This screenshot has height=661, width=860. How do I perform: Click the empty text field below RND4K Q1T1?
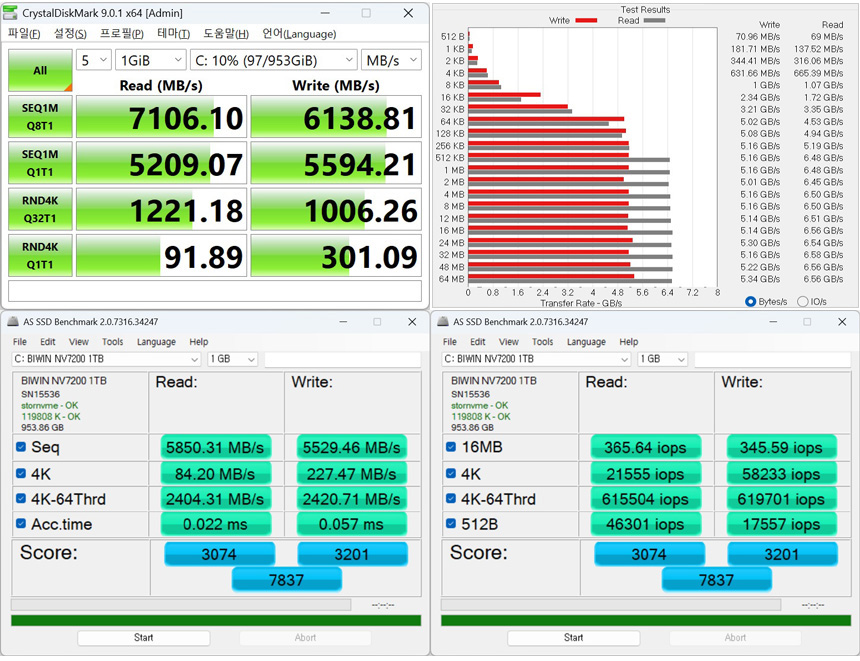click(215, 291)
